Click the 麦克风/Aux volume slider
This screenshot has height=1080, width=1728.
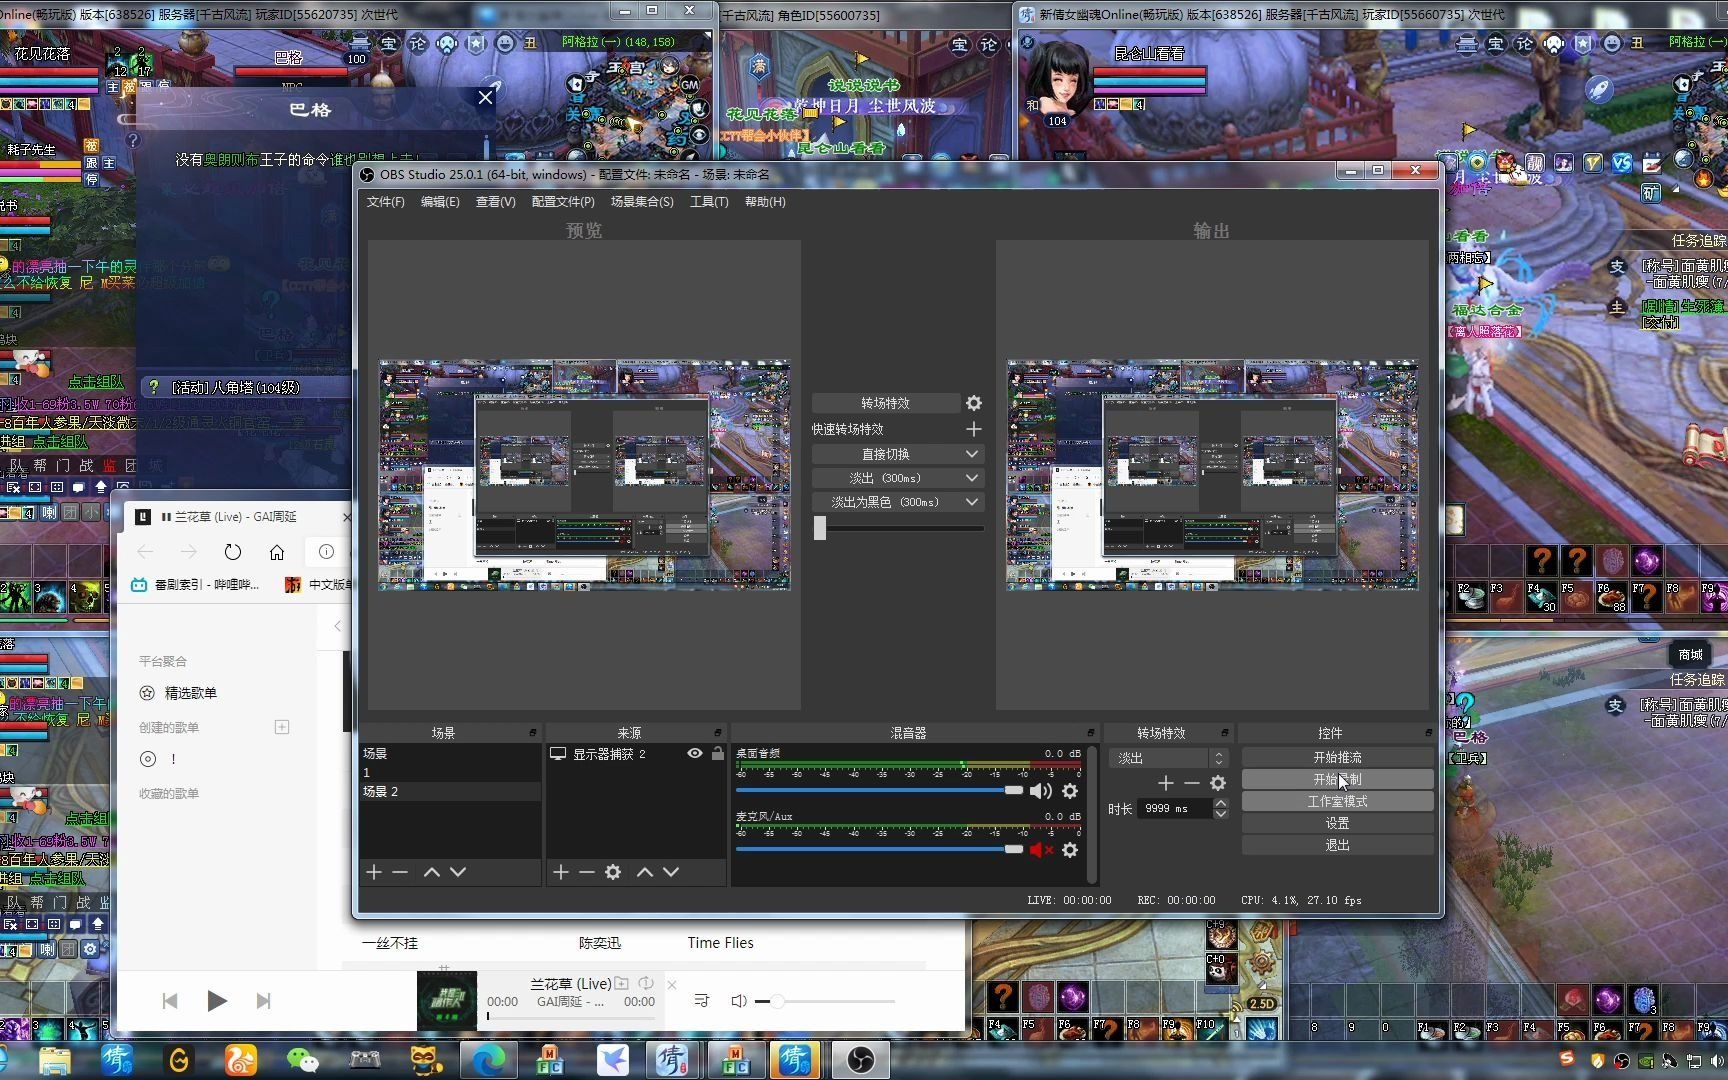[879, 849]
